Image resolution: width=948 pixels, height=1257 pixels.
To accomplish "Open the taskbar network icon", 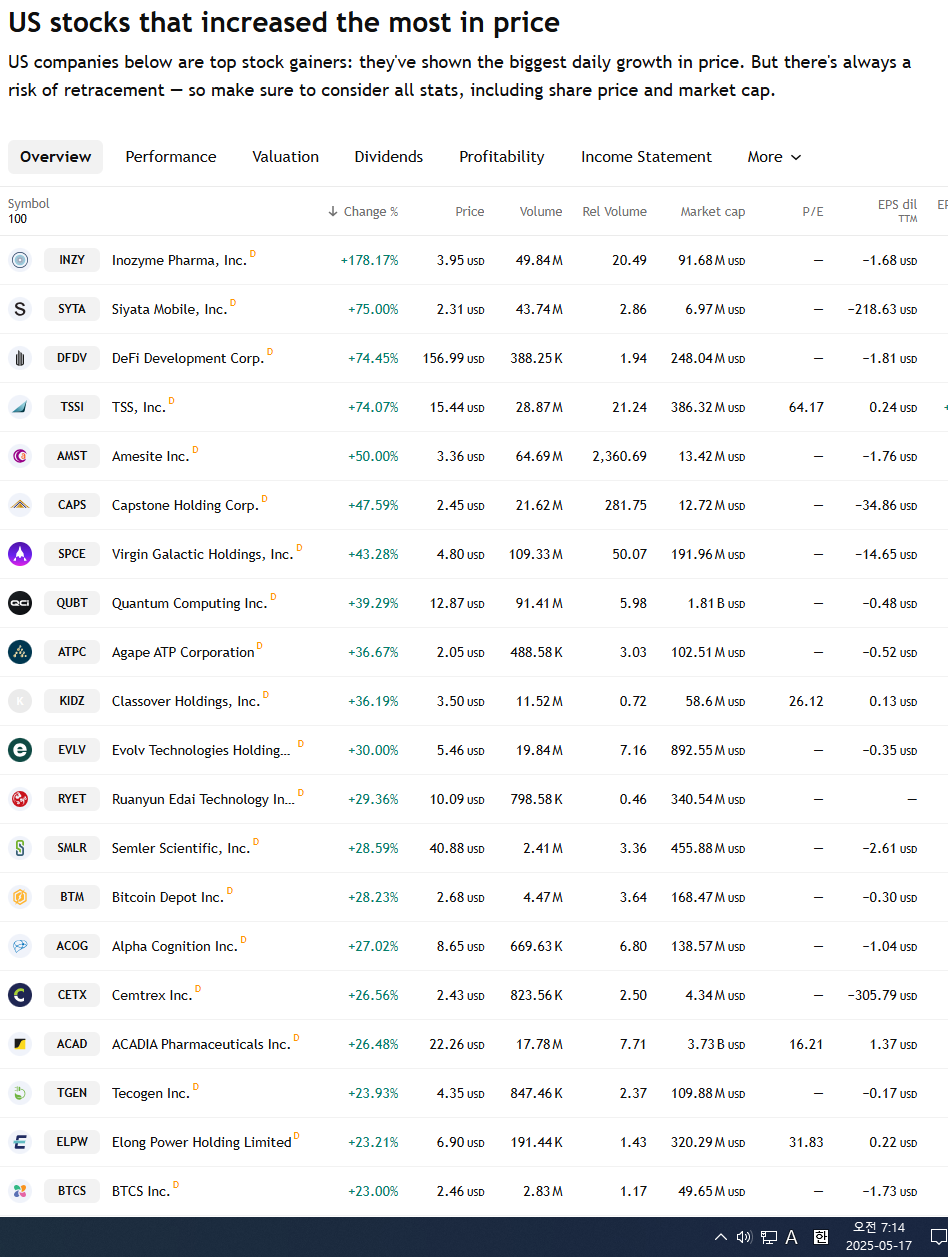I will (768, 1237).
